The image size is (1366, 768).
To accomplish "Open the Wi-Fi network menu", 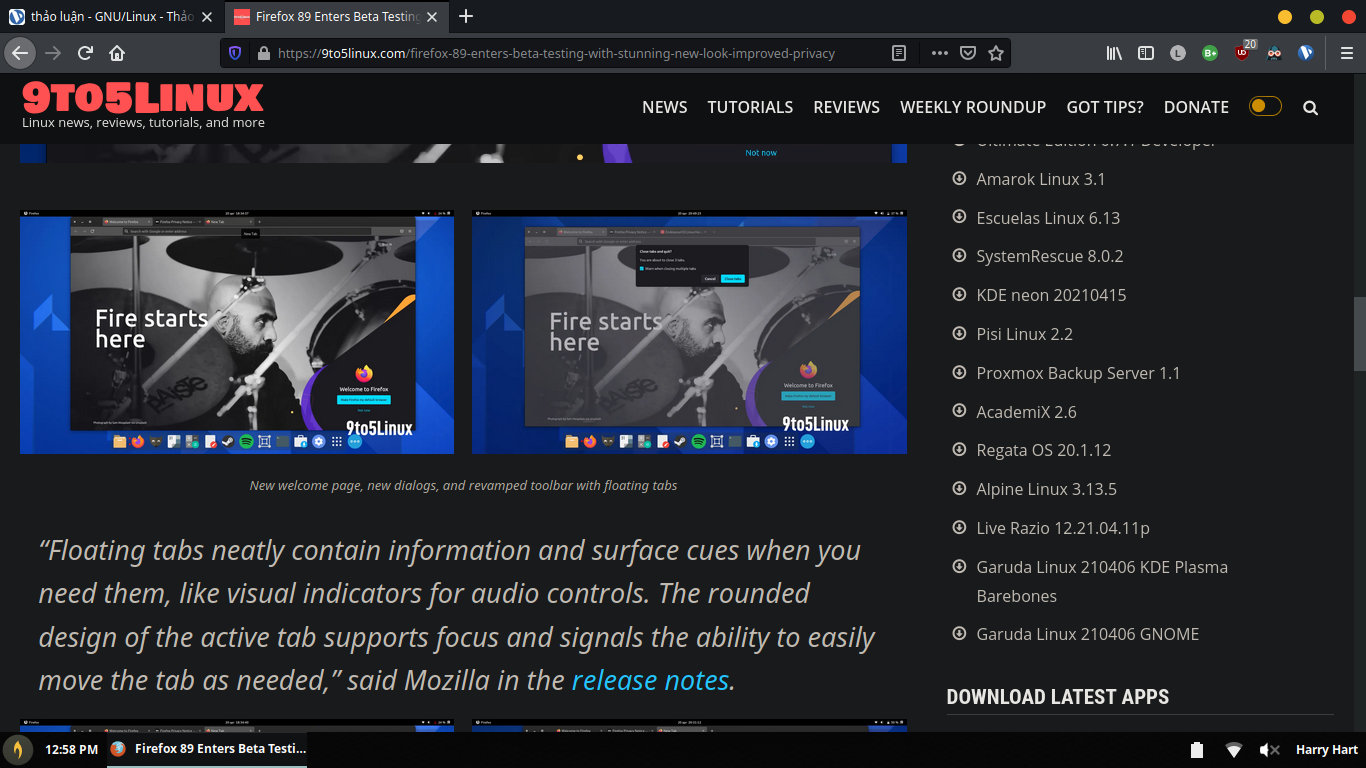I will [x=1234, y=750].
